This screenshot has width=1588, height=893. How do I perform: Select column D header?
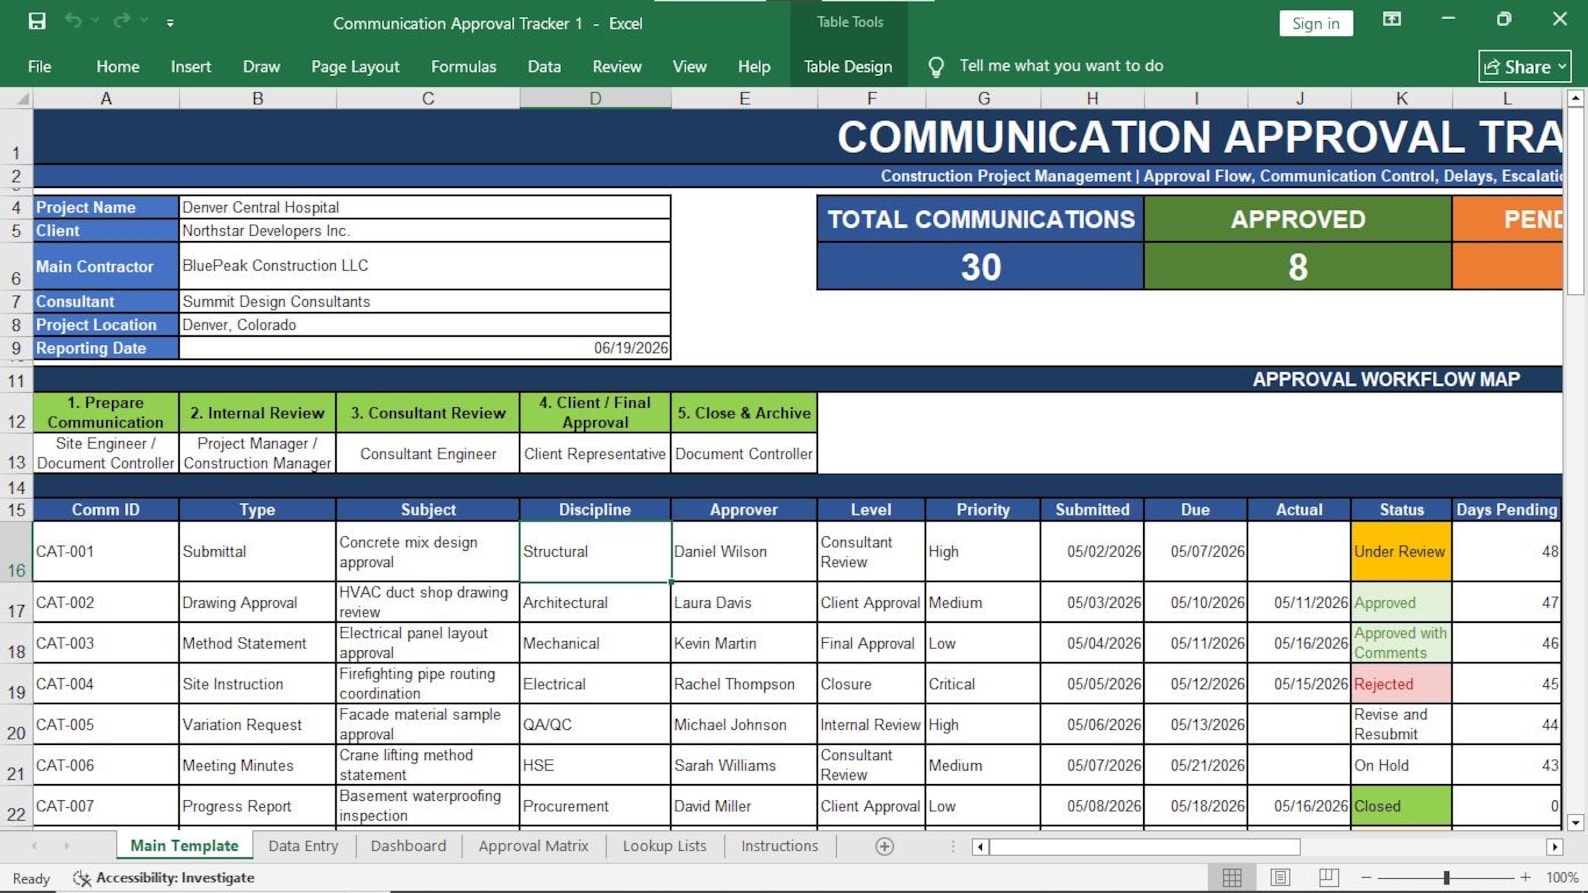pos(595,98)
